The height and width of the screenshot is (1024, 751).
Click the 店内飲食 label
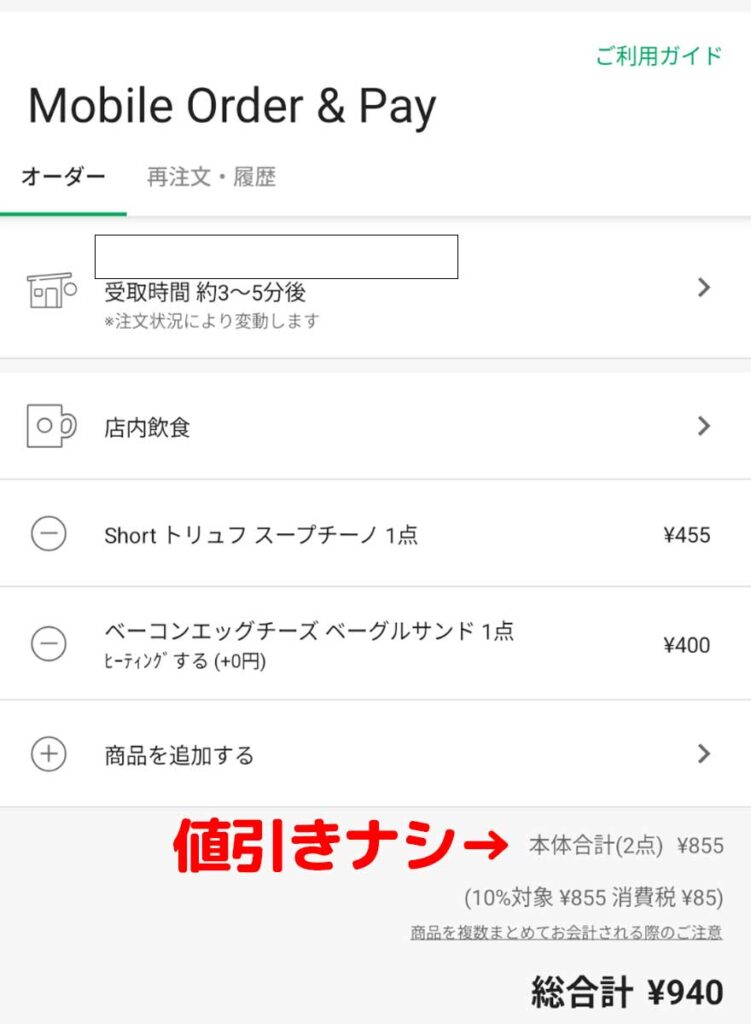147,428
